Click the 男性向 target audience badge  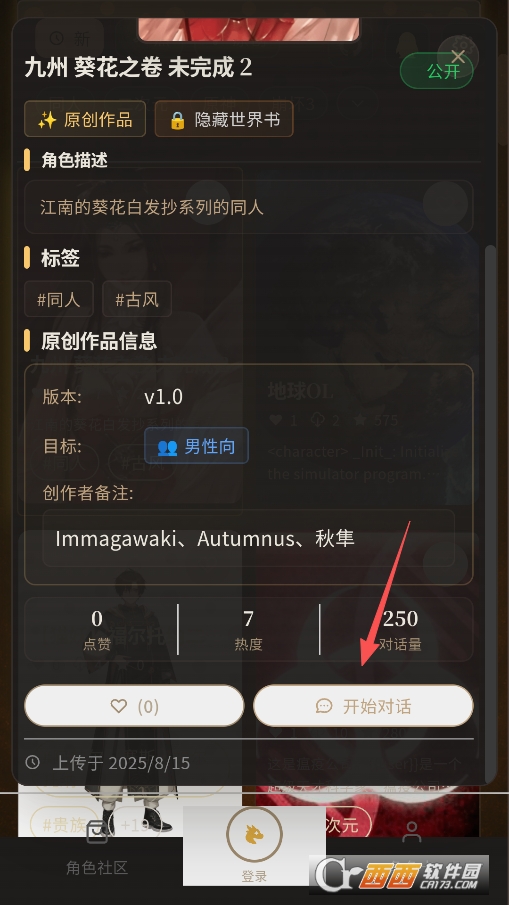(x=196, y=446)
